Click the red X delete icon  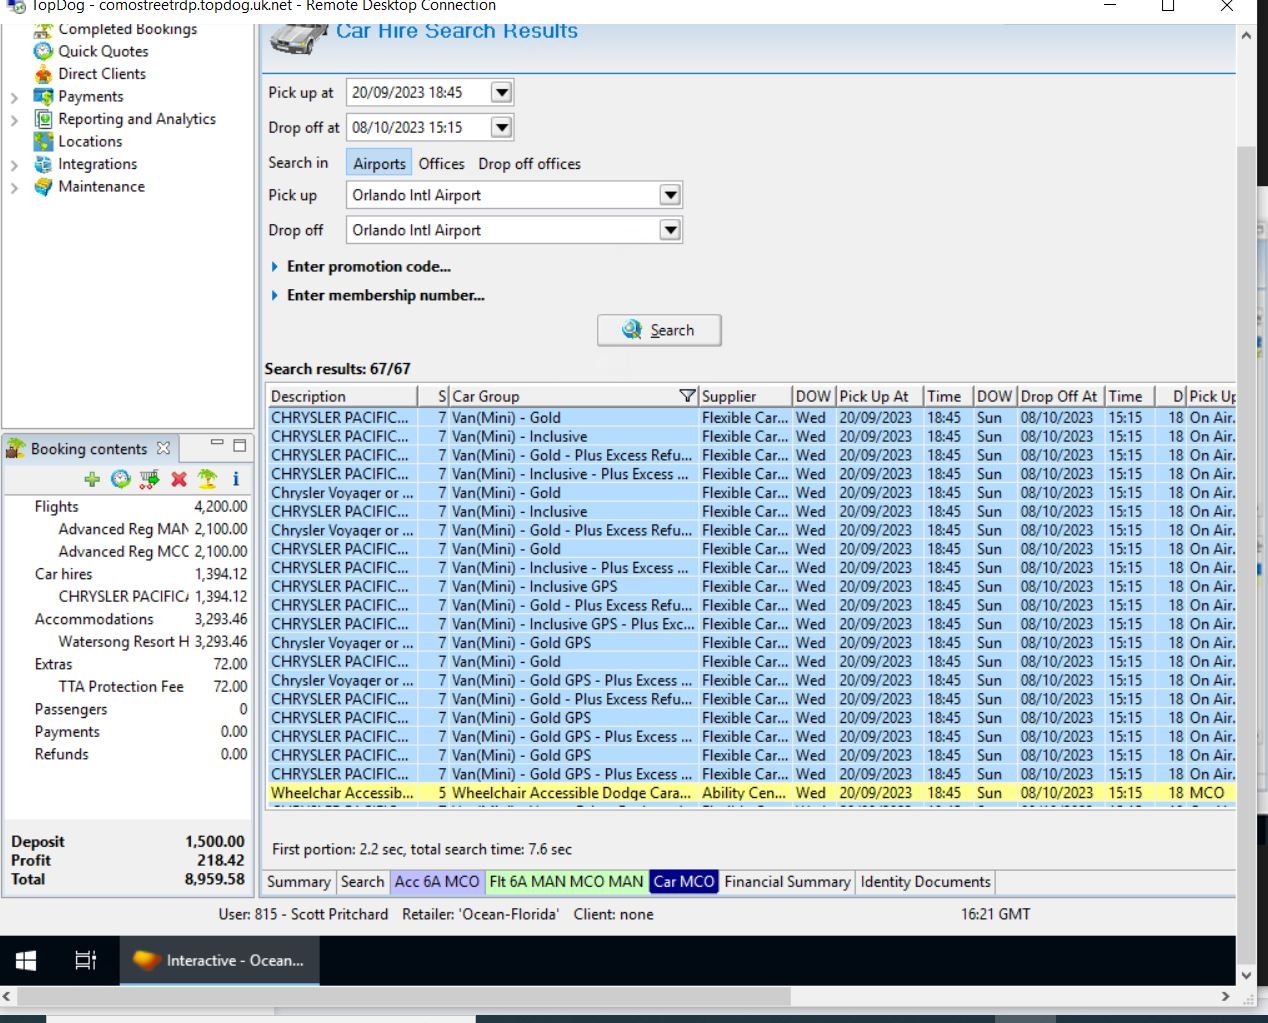179,479
